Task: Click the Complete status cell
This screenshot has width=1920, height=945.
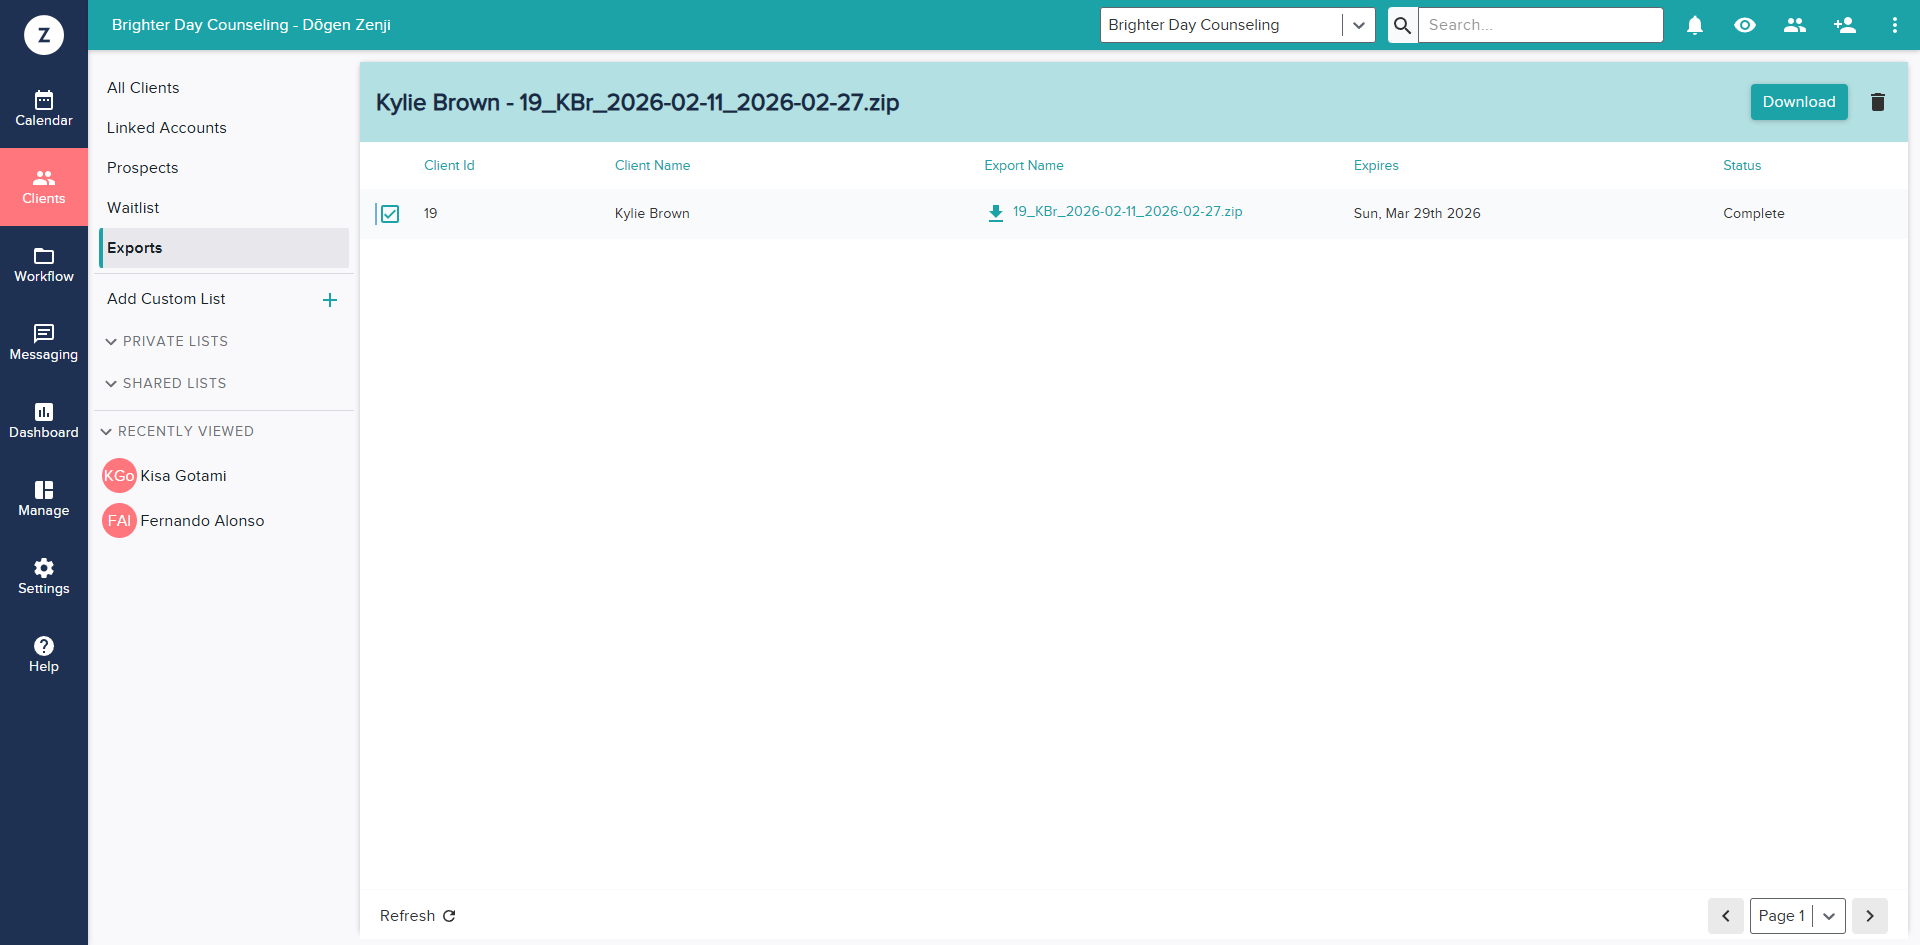Action: pyautogui.click(x=1754, y=214)
